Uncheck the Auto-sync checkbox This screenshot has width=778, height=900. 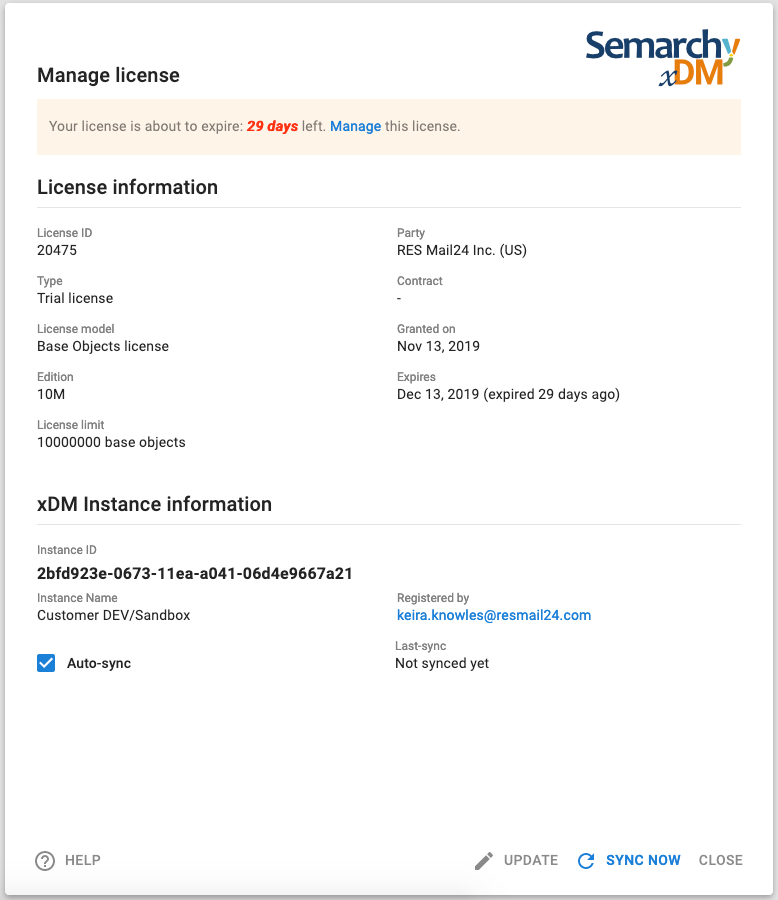coord(46,663)
